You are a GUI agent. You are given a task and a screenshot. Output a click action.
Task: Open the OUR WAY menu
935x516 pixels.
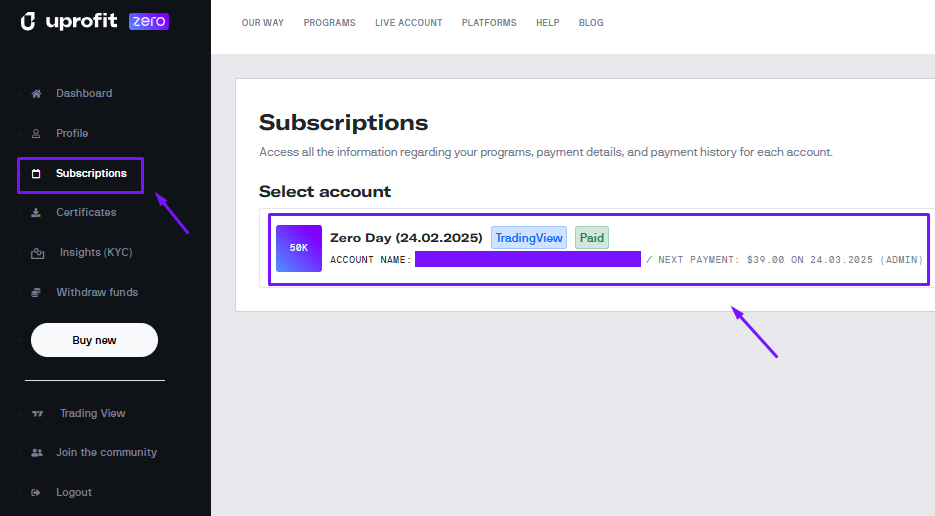[x=263, y=23]
